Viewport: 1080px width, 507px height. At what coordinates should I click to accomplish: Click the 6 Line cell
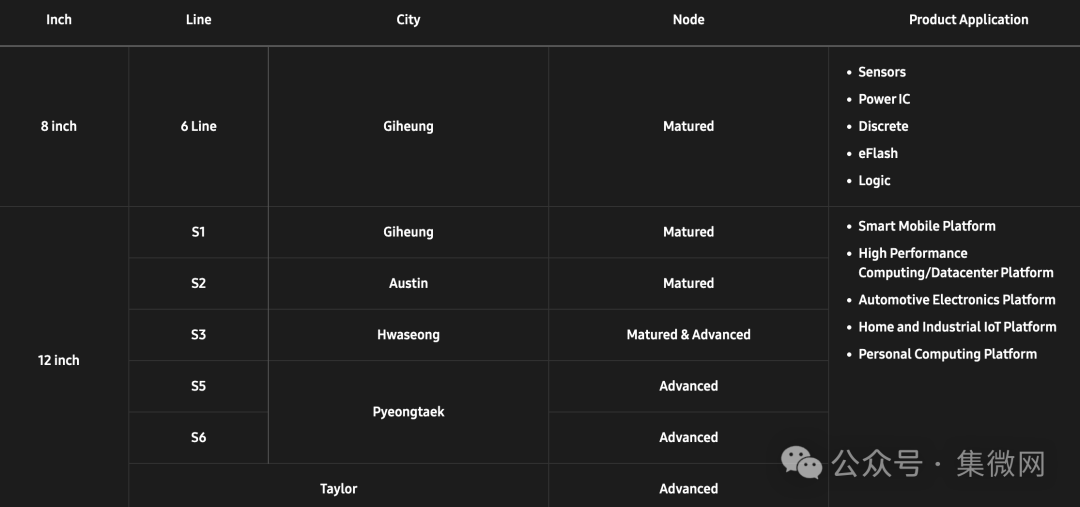click(198, 126)
